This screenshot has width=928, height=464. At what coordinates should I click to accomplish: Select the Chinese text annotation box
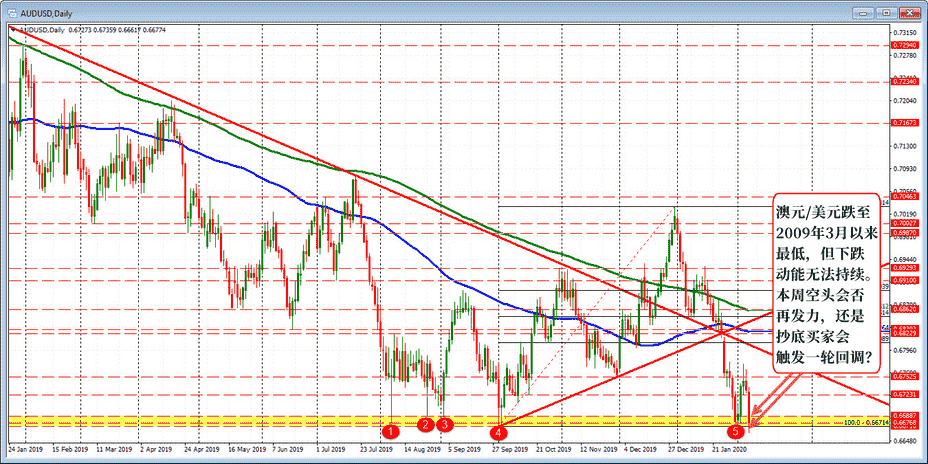826,280
